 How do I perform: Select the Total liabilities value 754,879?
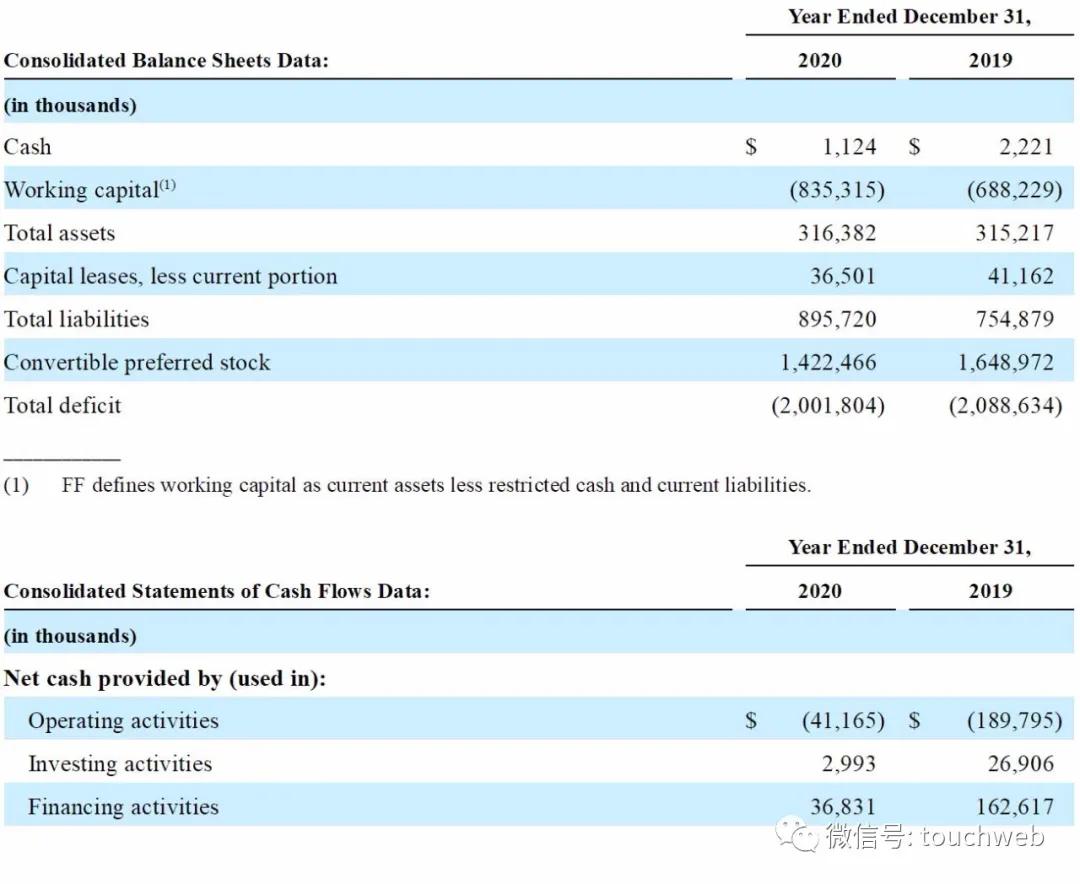coord(1015,319)
